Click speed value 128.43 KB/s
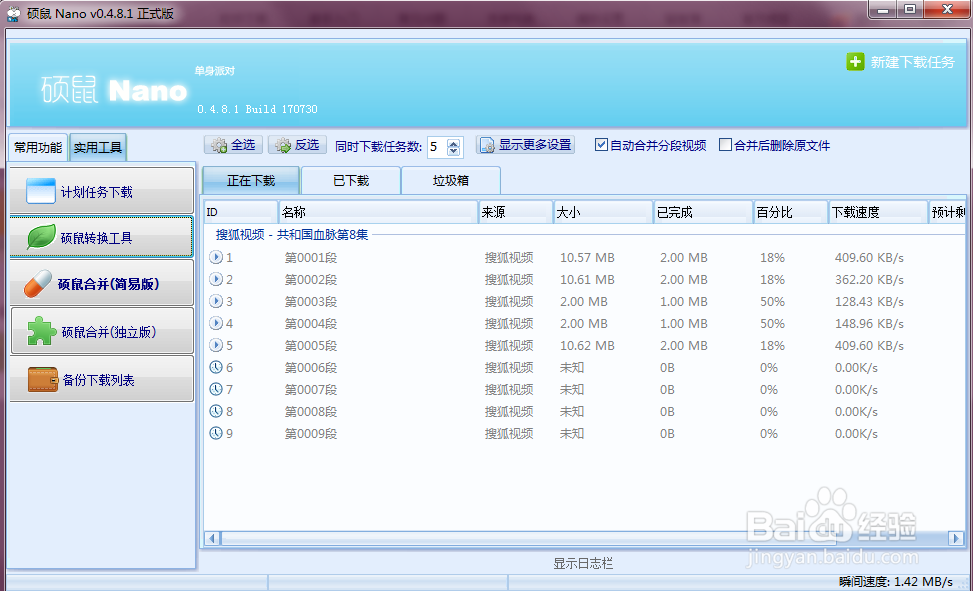The height and width of the screenshot is (591, 973). [869, 301]
